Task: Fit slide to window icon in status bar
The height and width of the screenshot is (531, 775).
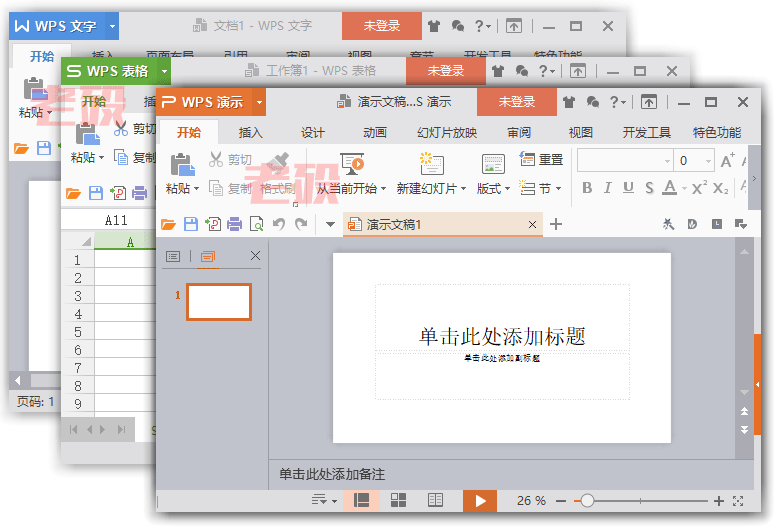Action: coord(738,501)
